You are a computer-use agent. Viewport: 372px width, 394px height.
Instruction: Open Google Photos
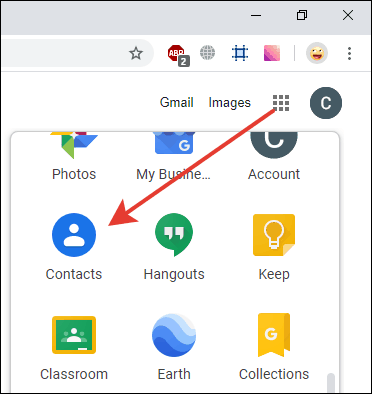tap(74, 145)
